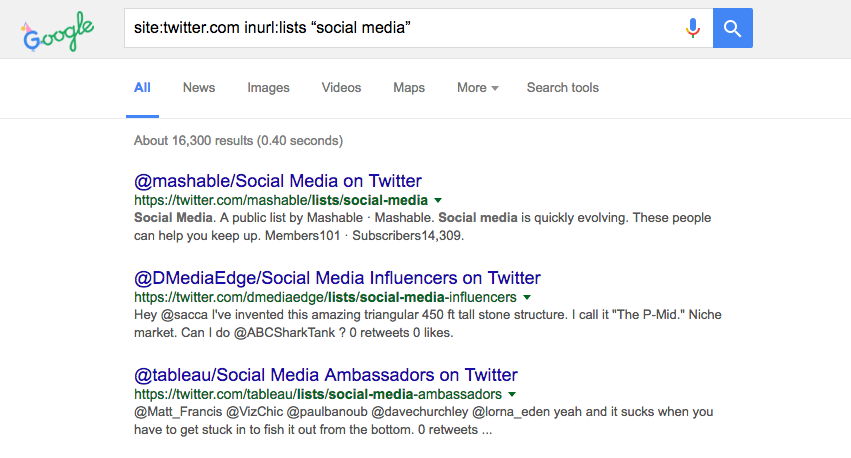The image size is (851, 458).
Task: Click the Google logo
Action: coord(58,31)
